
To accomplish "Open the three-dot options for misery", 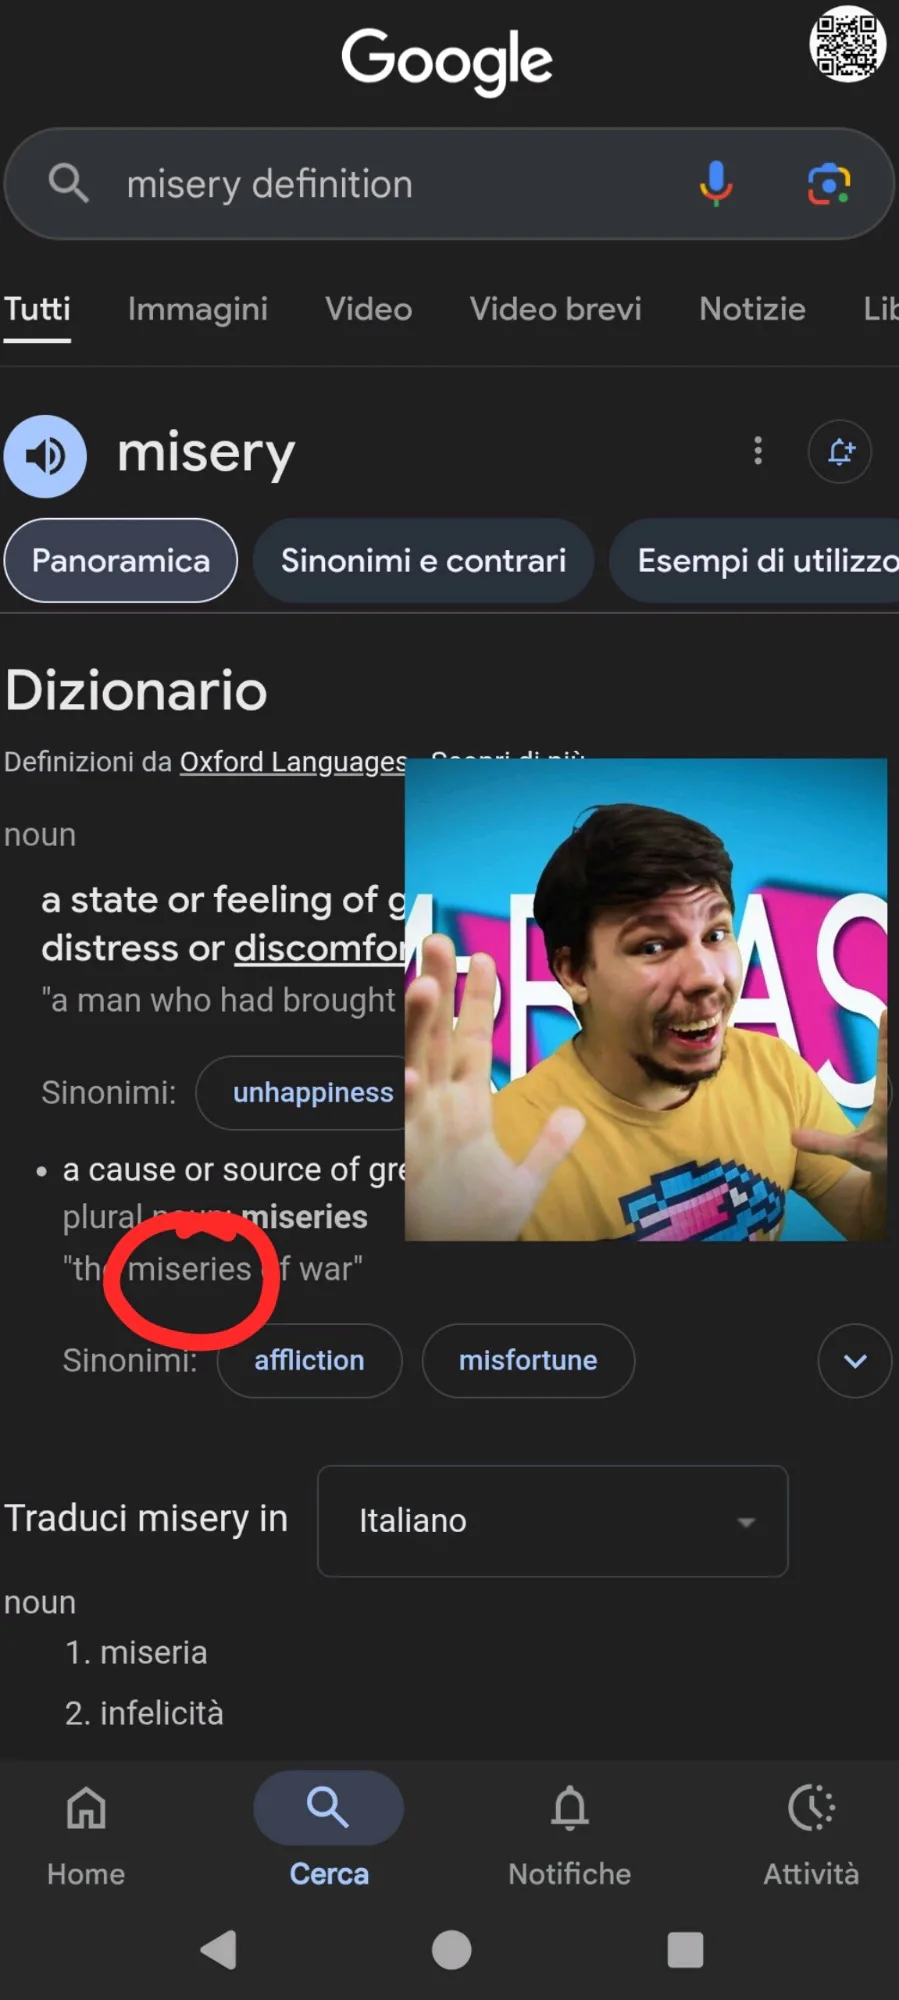I will pos(758,451).
